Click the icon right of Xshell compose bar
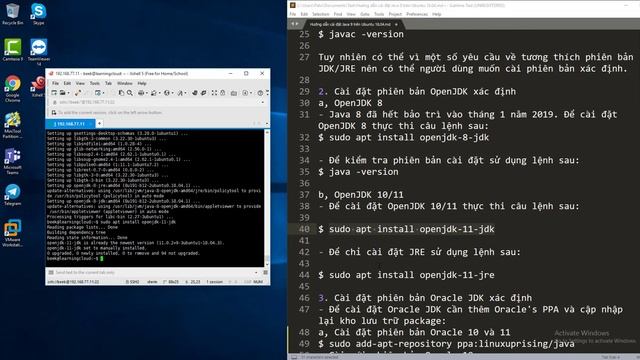This screenshot has height=360, width=640. pos(265,272)
